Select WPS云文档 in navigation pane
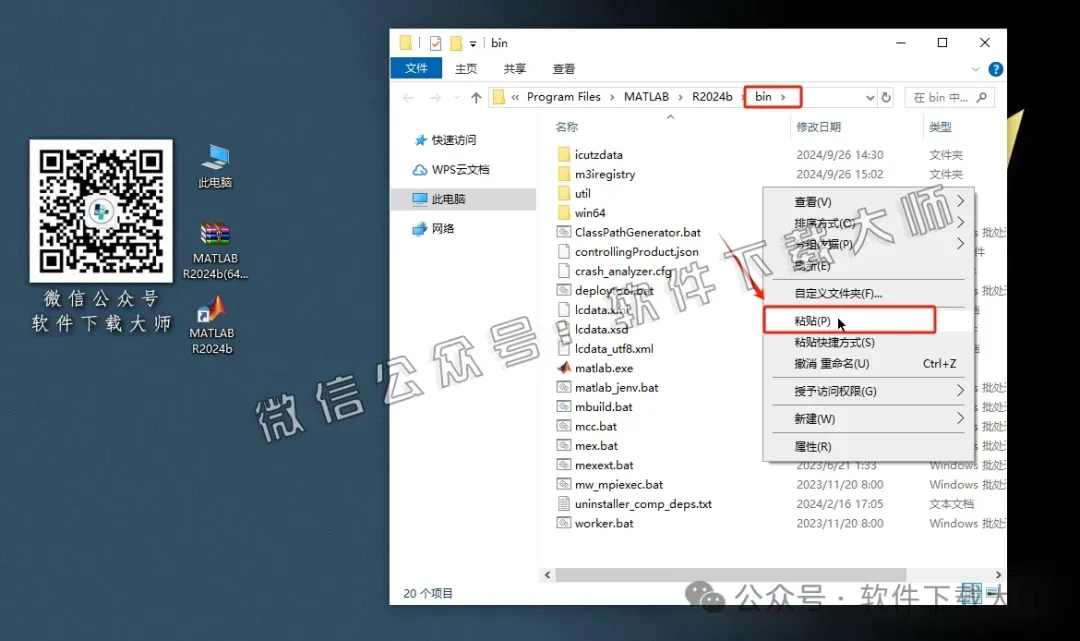Image resolution: width=1080 pixels, height=641 pixels. 451,169
